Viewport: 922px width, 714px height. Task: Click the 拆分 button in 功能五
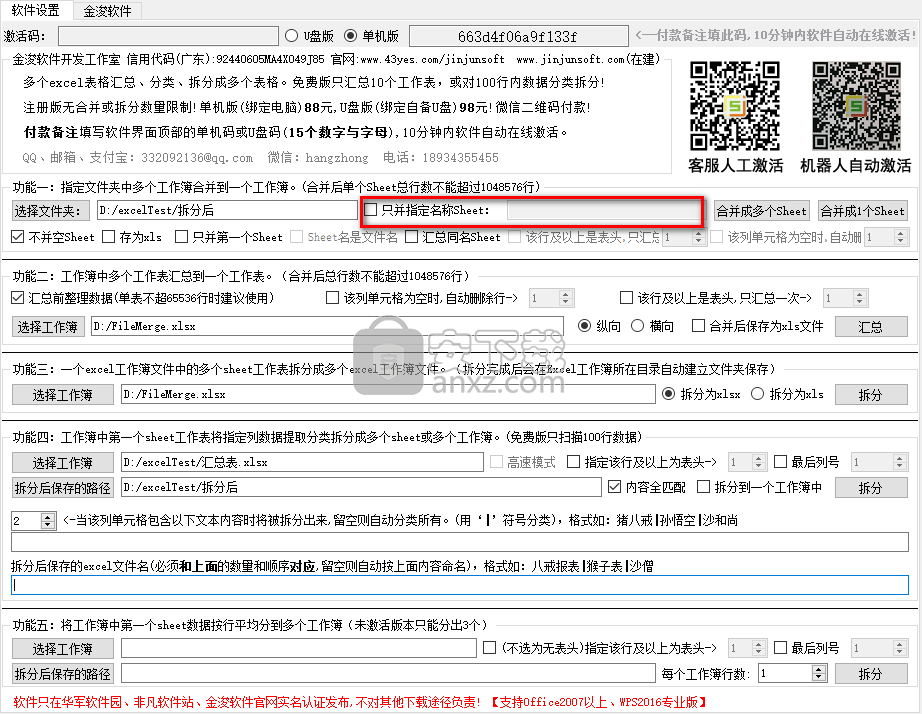click(x=871, y=673)
